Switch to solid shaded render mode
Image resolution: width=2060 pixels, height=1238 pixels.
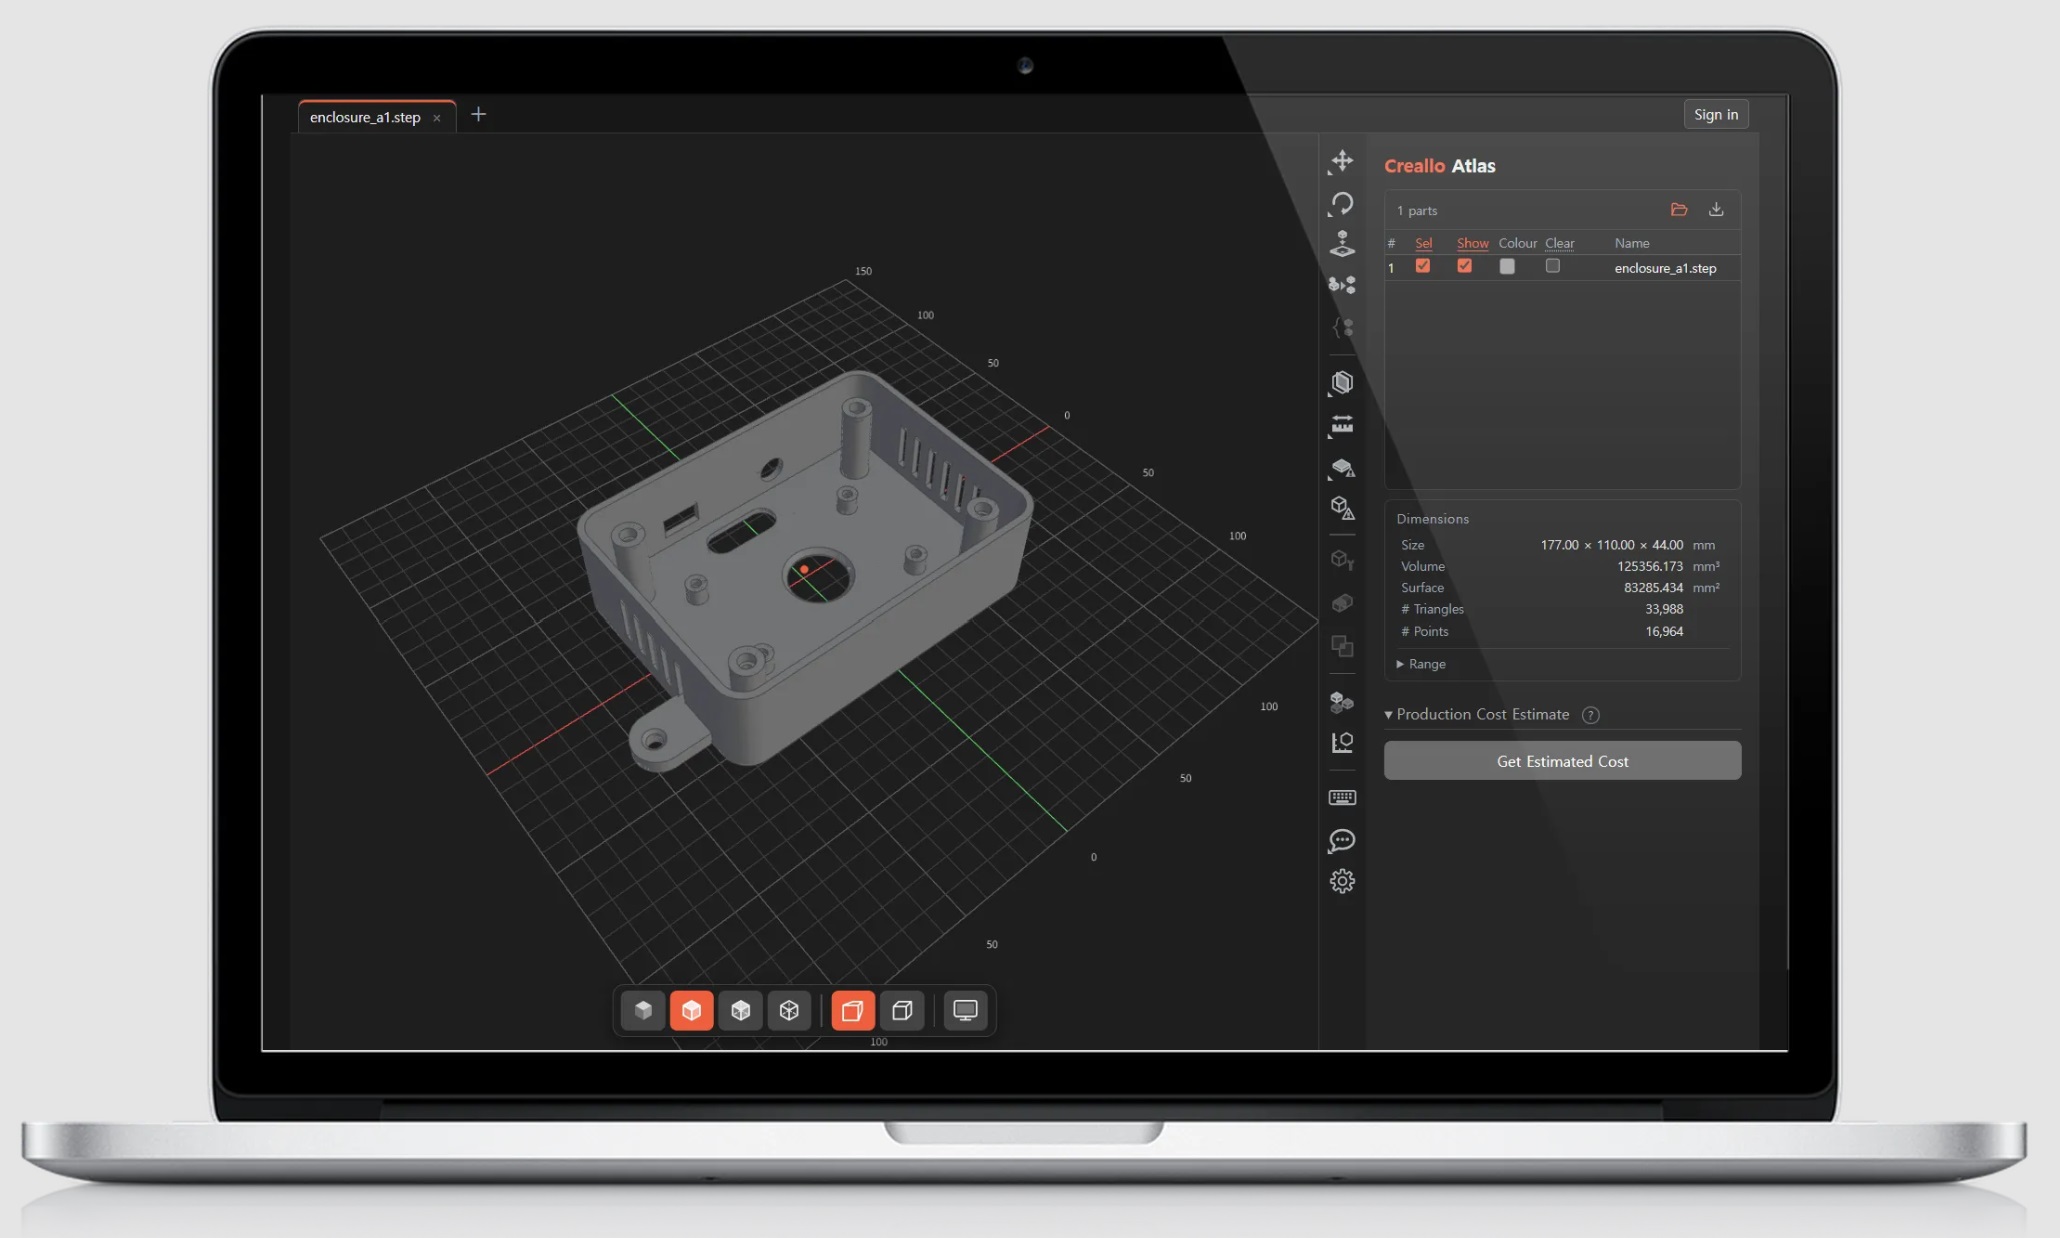[643, 1010]
